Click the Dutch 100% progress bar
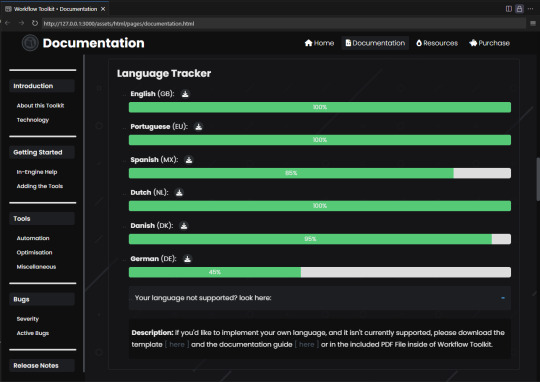The width and height of the screenshot is (540, 382). pos(320,206)
